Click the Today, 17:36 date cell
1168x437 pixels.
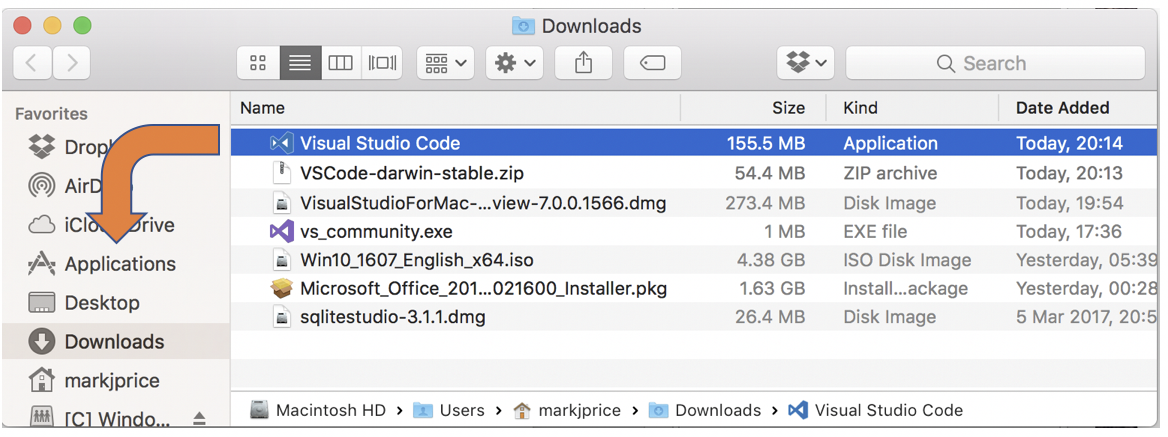pos(1069,232)
